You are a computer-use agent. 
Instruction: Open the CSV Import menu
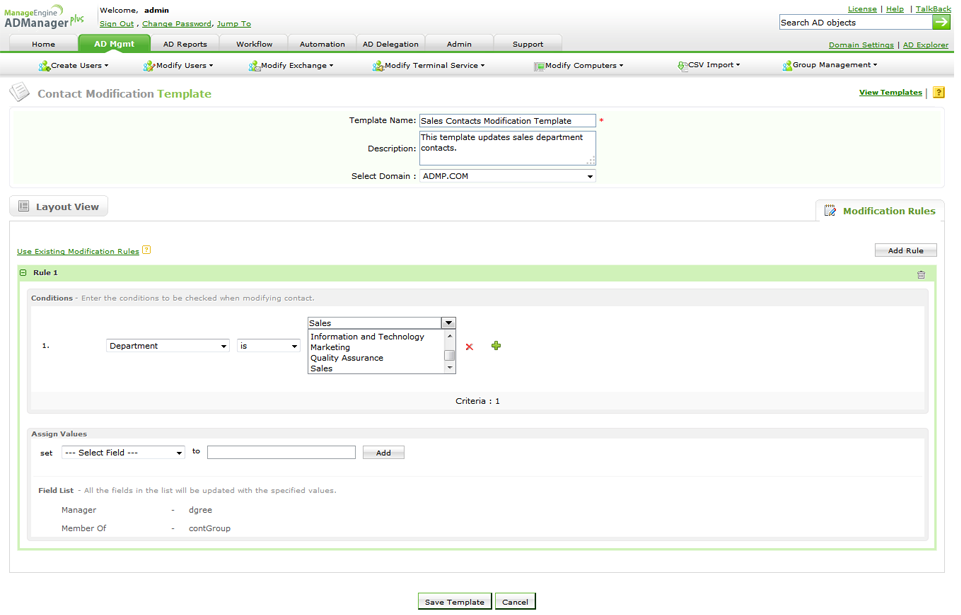(709, 66)
